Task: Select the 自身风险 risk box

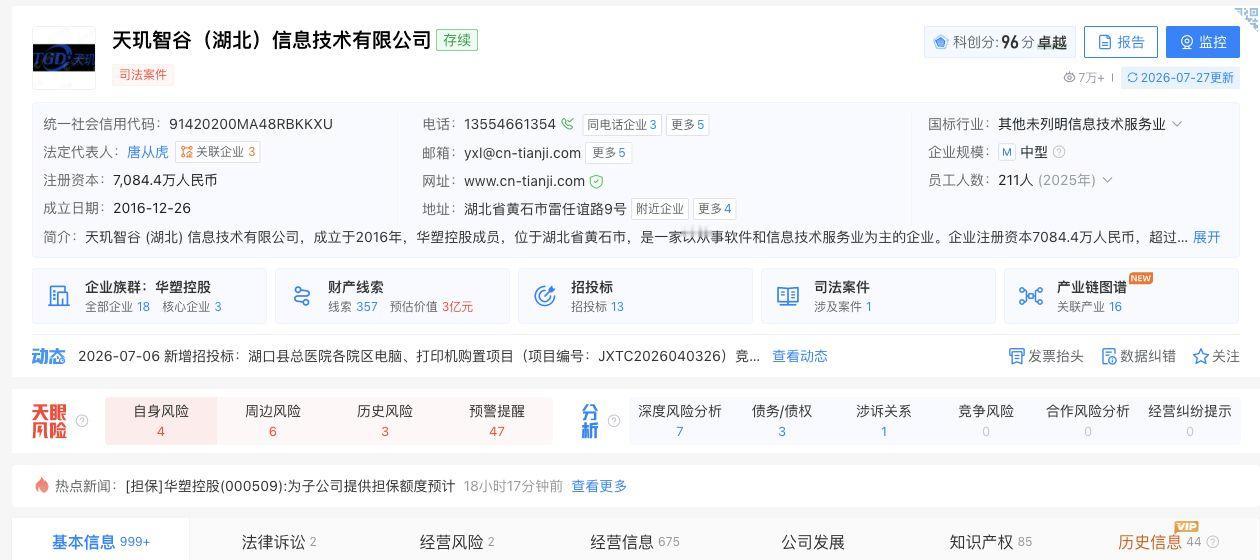Action: click(160, 420)
